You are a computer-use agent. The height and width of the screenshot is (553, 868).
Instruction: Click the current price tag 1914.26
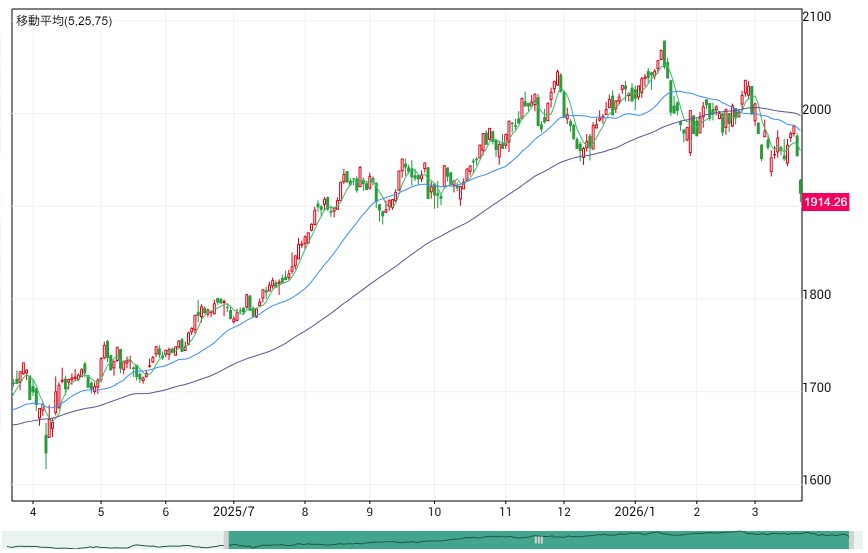point(825,202)
